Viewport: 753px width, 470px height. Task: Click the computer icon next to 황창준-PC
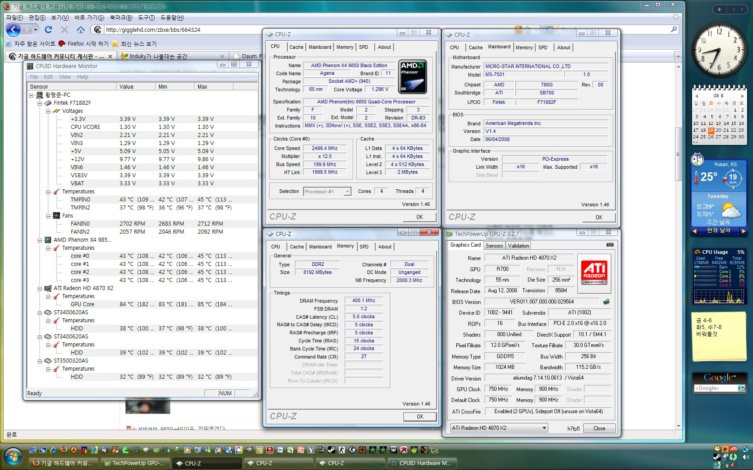click(x=39, y=95)
